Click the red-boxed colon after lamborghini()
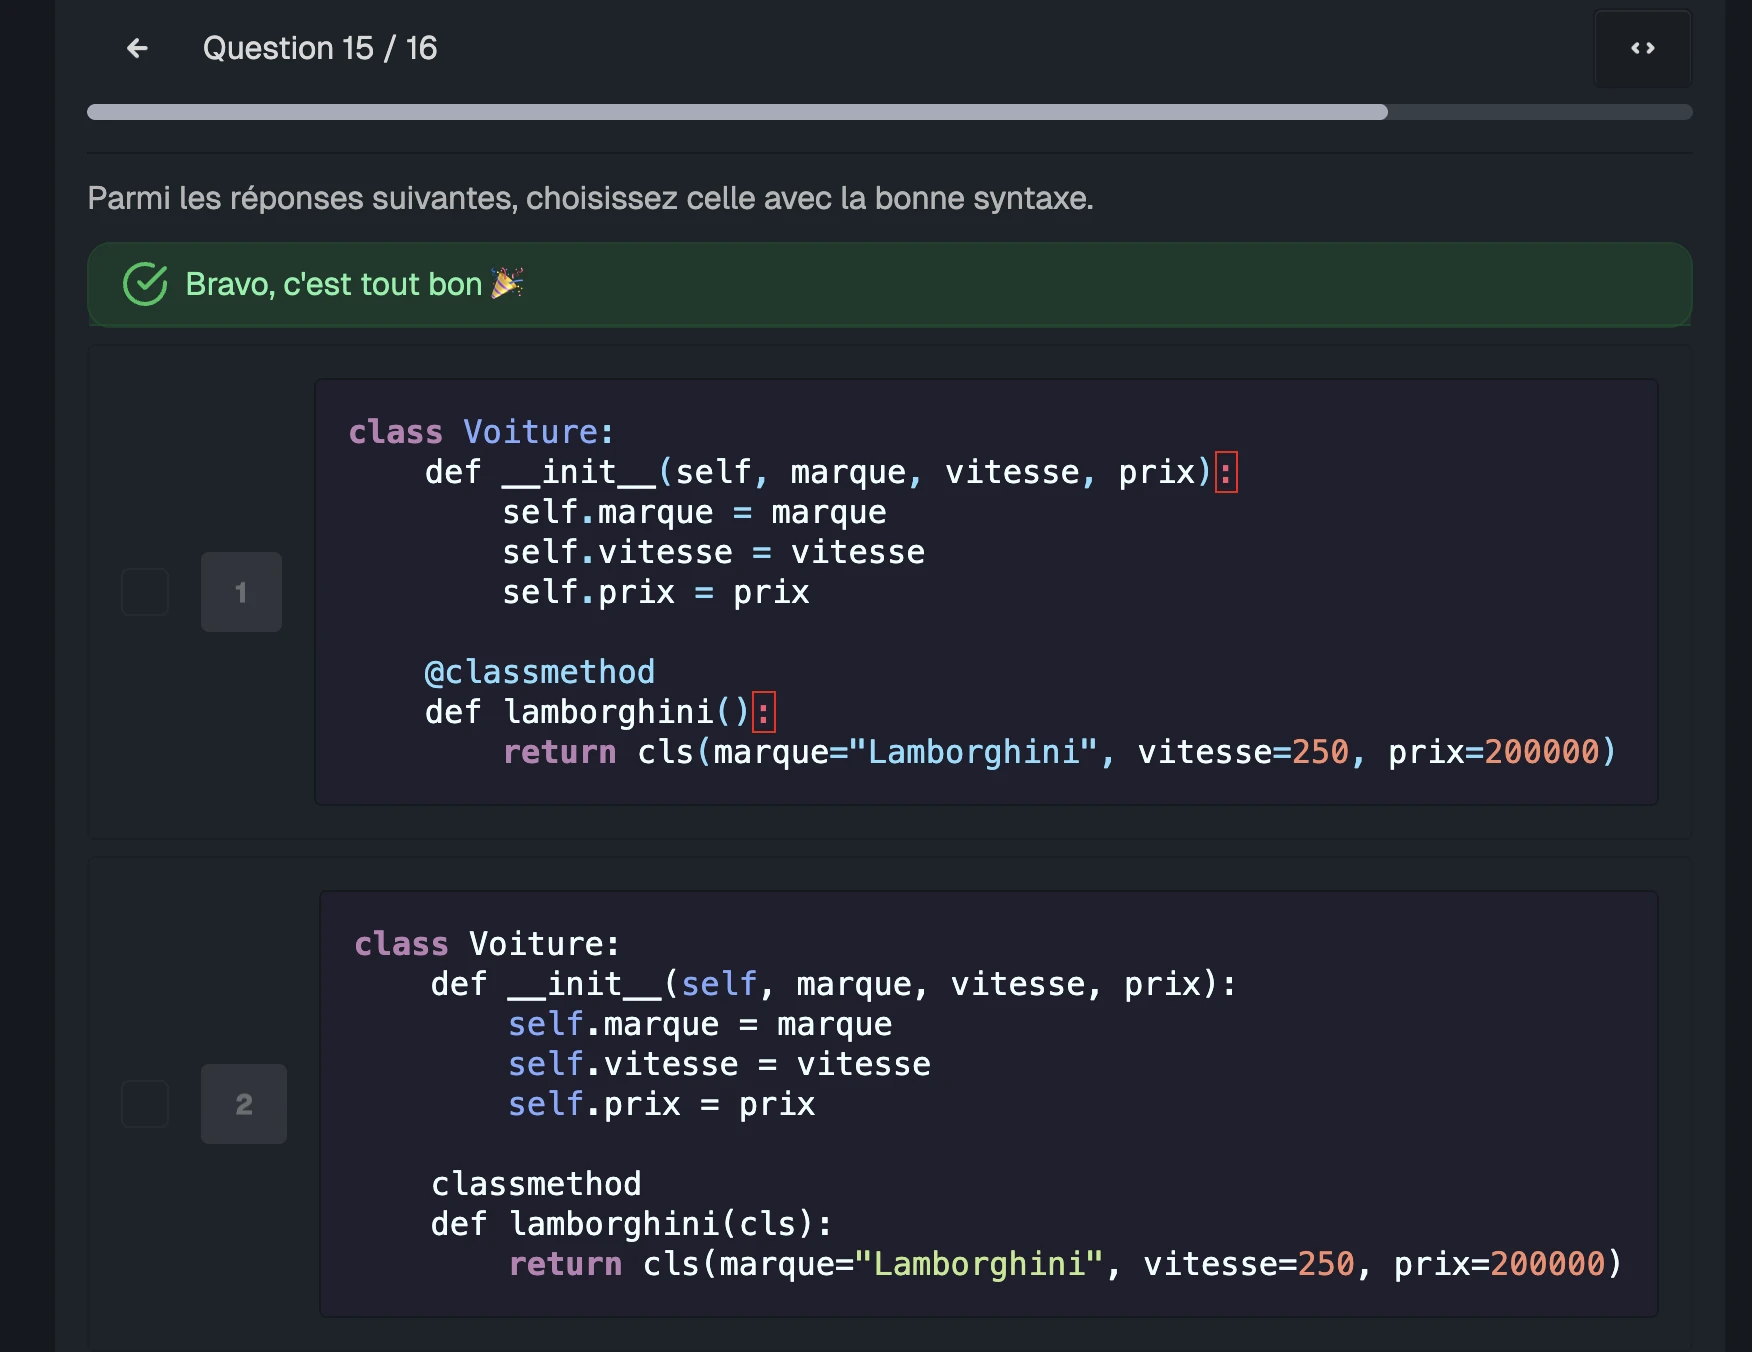The height and width of the screenshot is (1352, 1752). coord(763,712)
